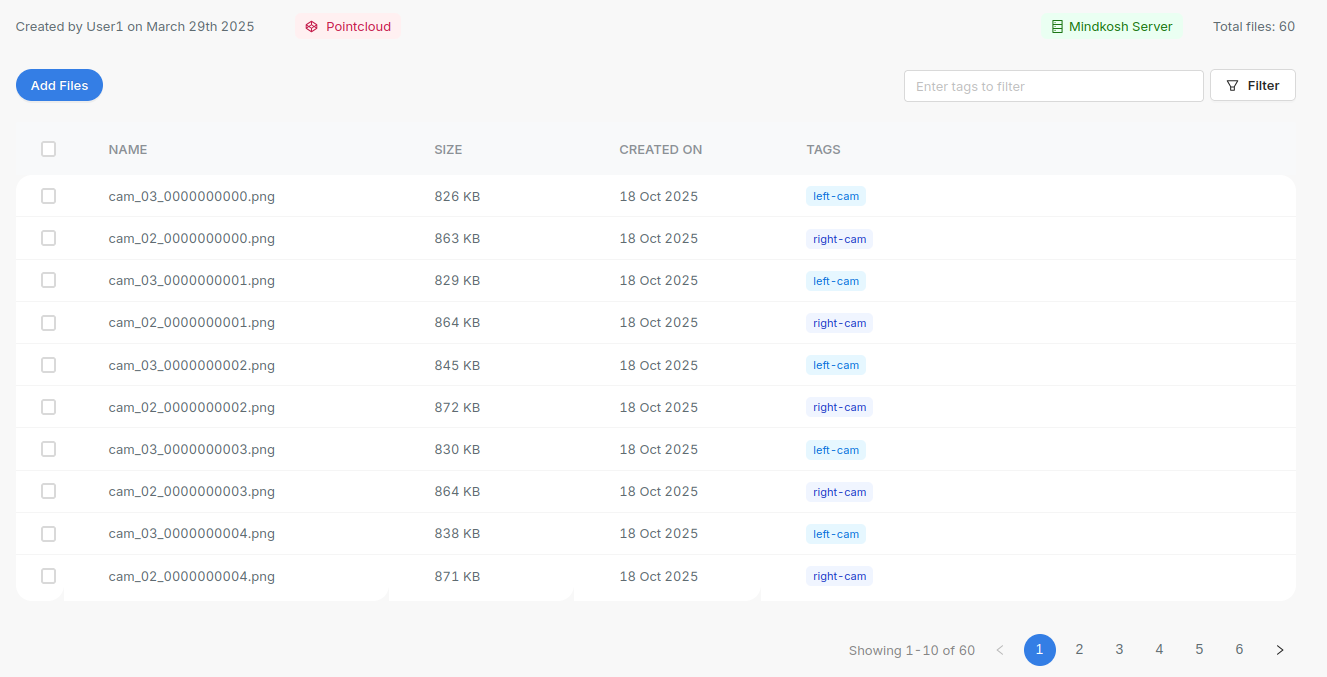Image resolution: width=1327 pixels, height=677 pixels.
Task: Open file cam_03_0000000003.png
Action: 191,450
